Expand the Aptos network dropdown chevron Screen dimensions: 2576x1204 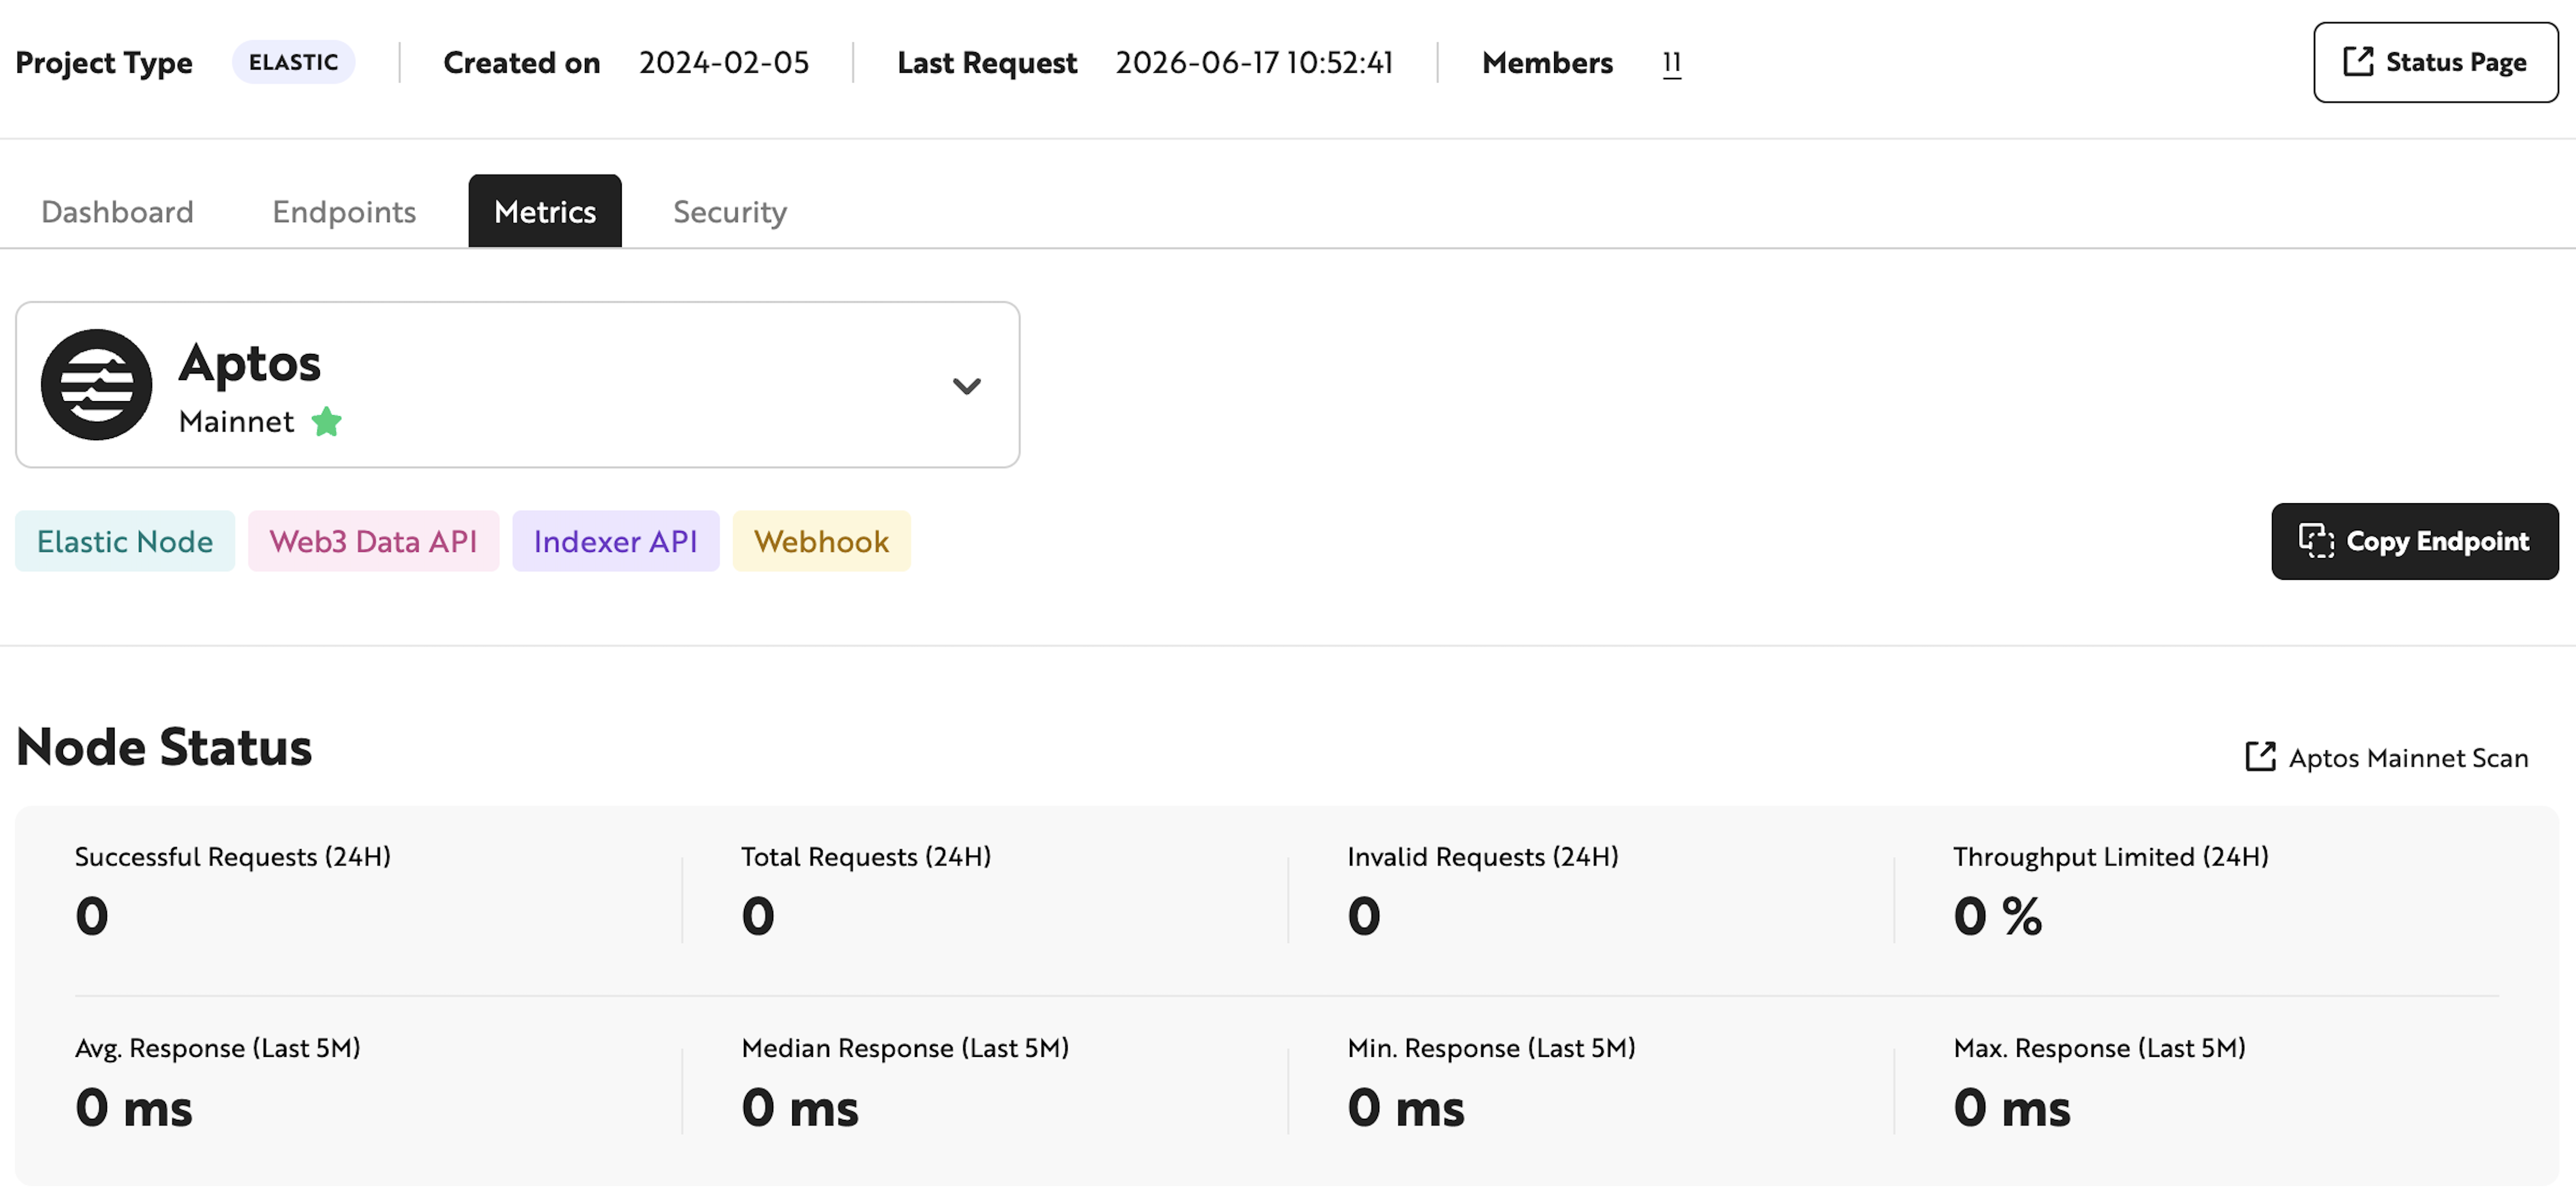click(x=966, y=386)
